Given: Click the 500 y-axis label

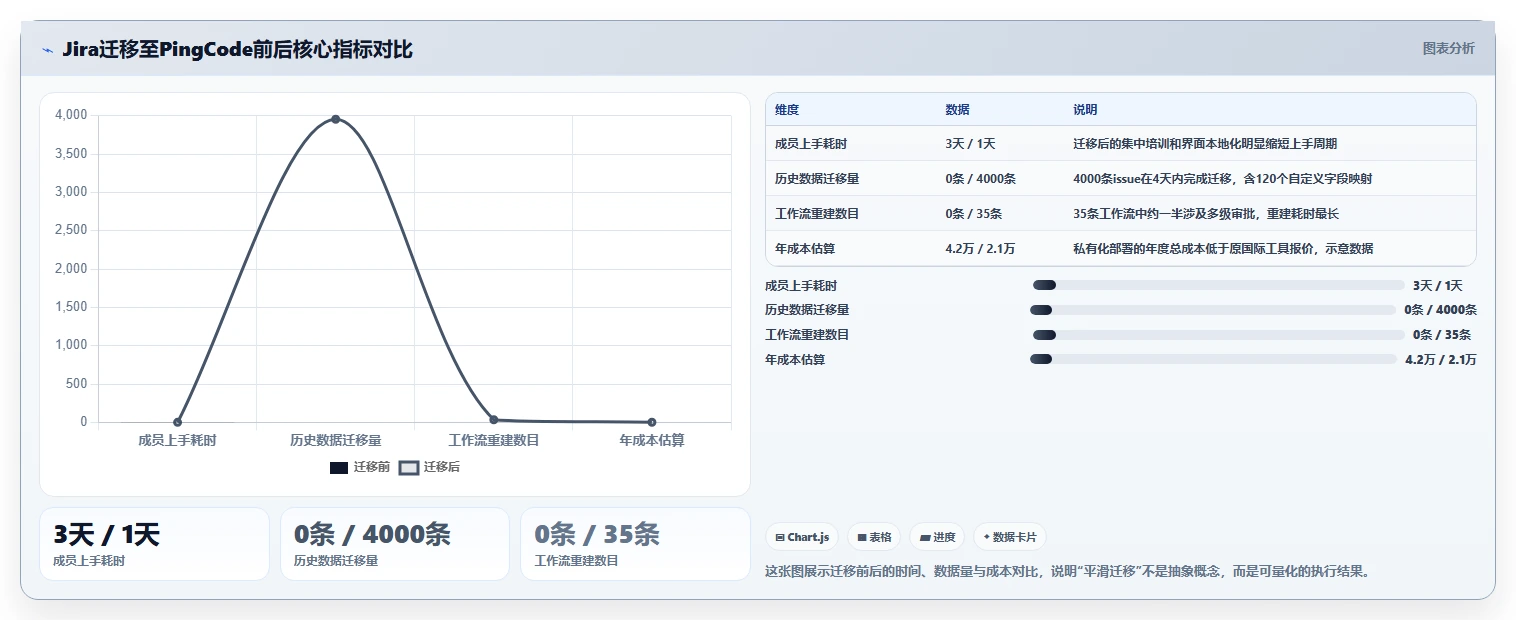Looking at the screenshot, I should tap(77, 384).
